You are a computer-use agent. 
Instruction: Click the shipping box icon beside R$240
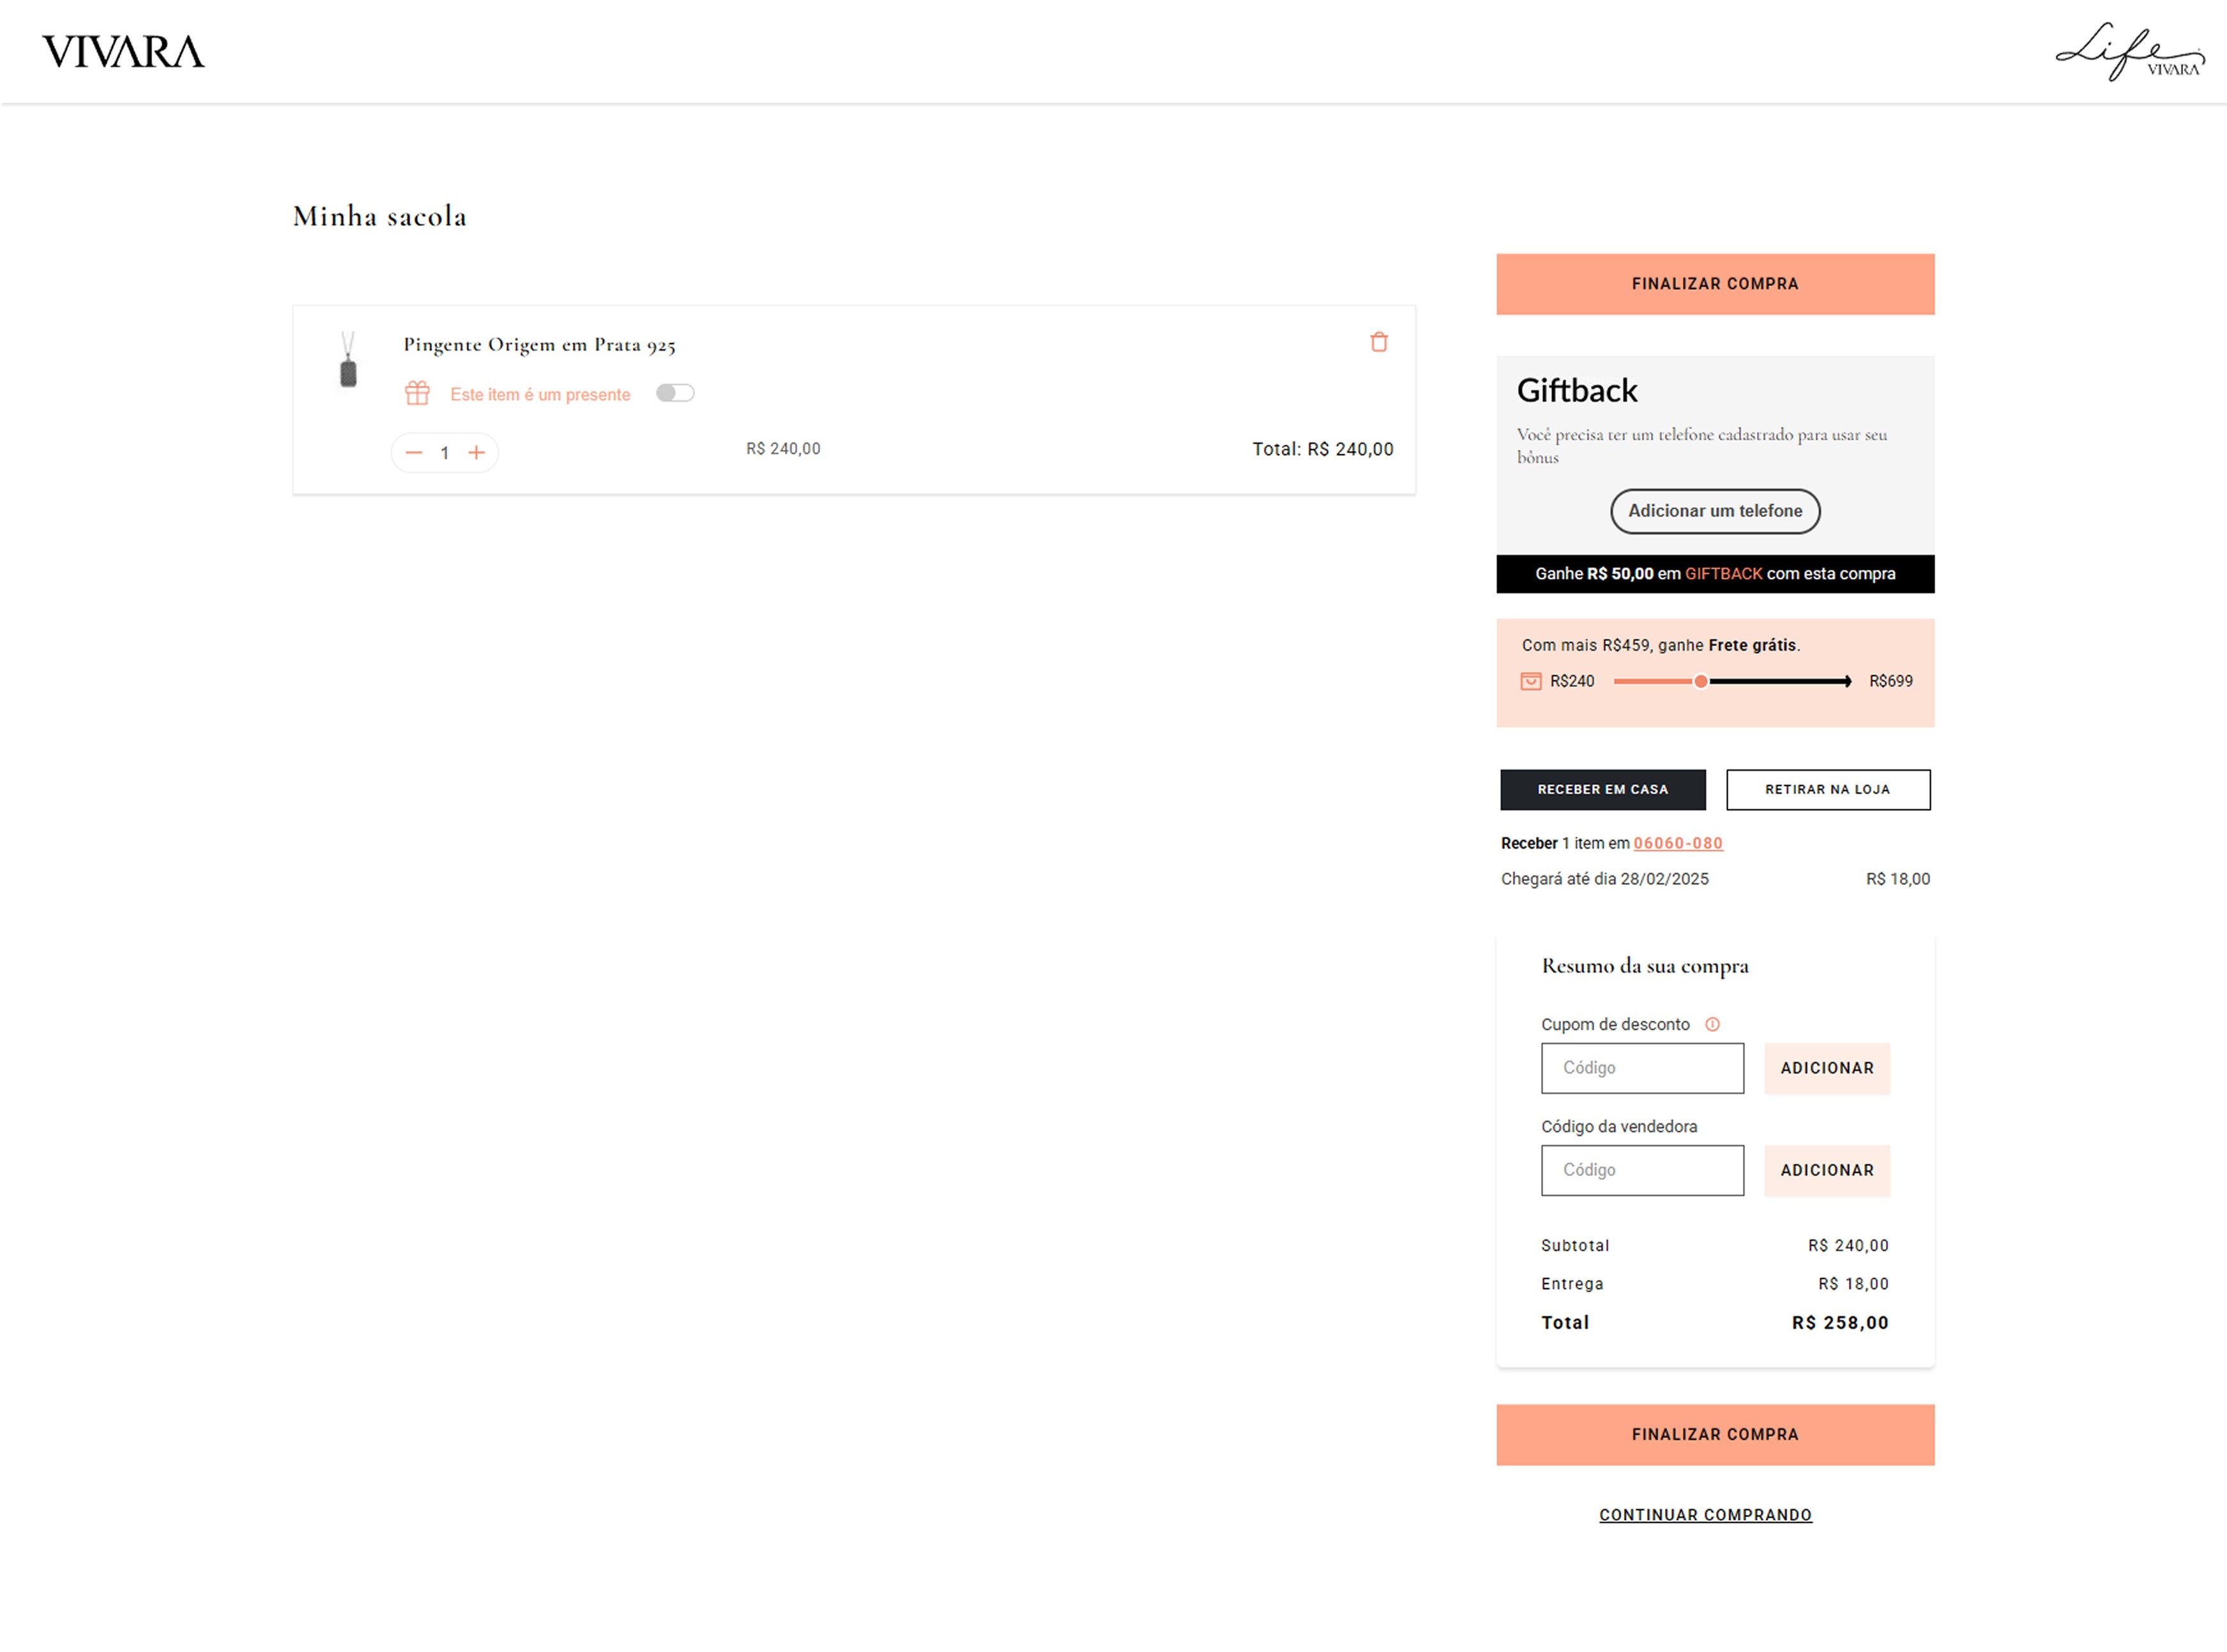[x=1530, y=681]
